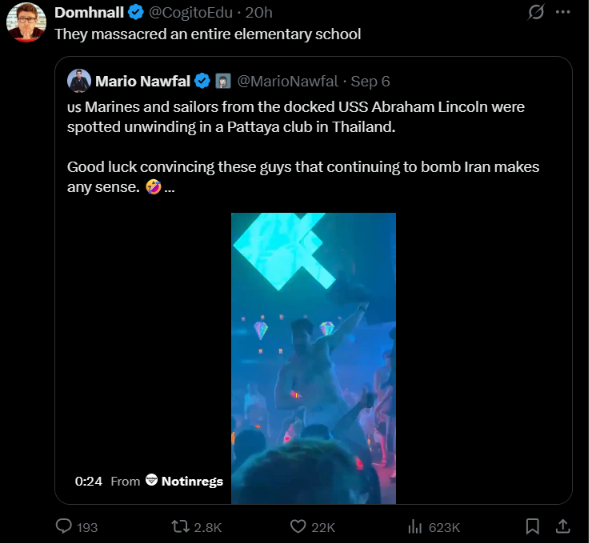Click the Domhnall display name
The height and width of the screenshot is (543, 589).
(89, 12)
